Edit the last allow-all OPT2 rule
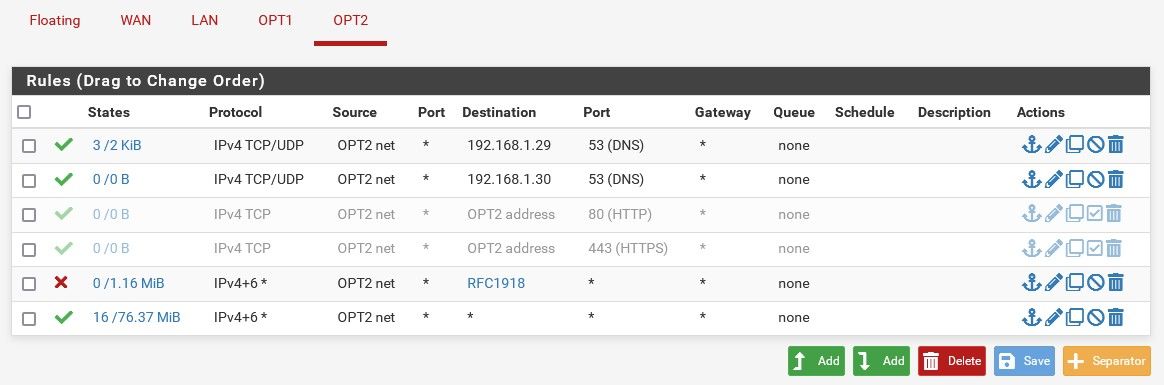 (x=1053, y=317)
